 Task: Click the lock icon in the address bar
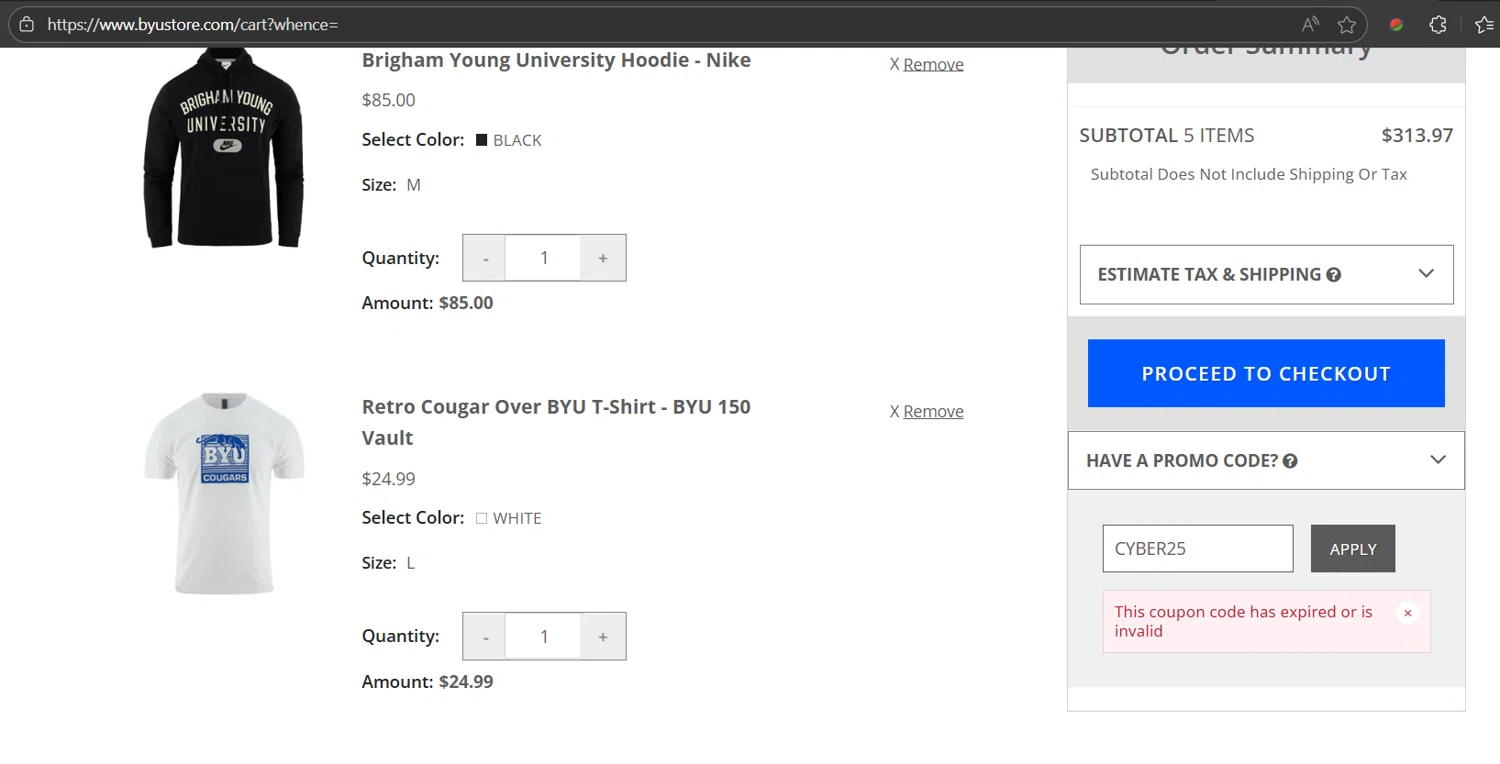[x=27, y=24]
